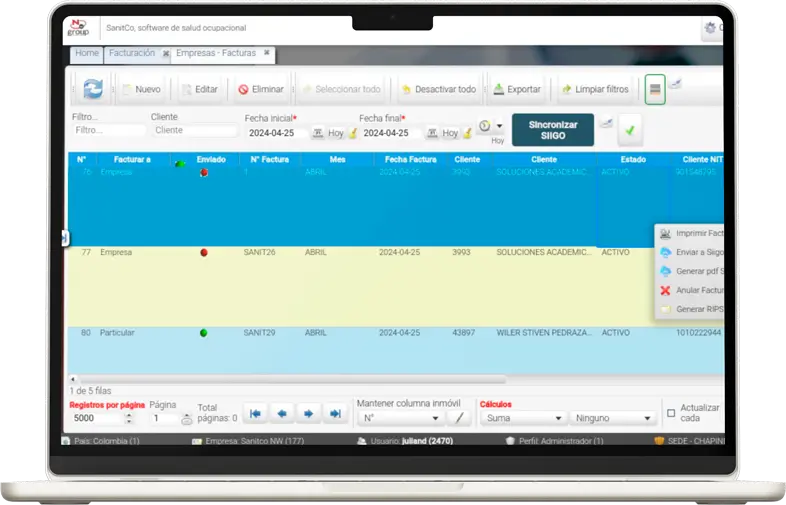The image size is (786, 505).
Task: Clear Fecha inicial with broom icon
Action: [353, 133]
